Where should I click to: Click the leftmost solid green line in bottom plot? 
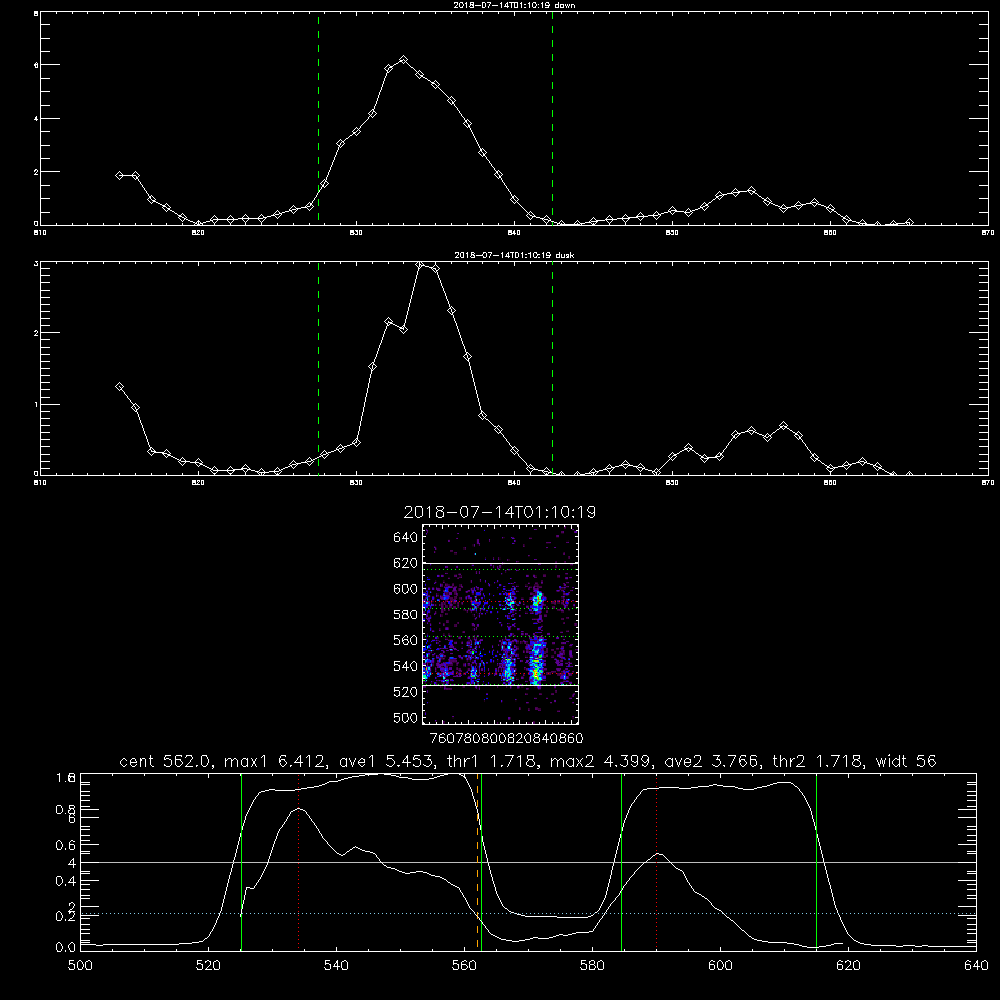(x=241, y=861)
